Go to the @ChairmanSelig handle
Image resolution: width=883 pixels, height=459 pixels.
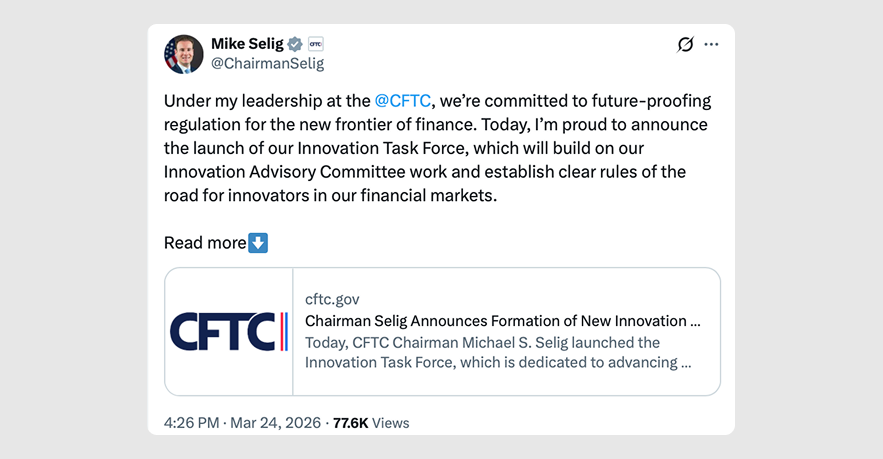pos(267,63)
